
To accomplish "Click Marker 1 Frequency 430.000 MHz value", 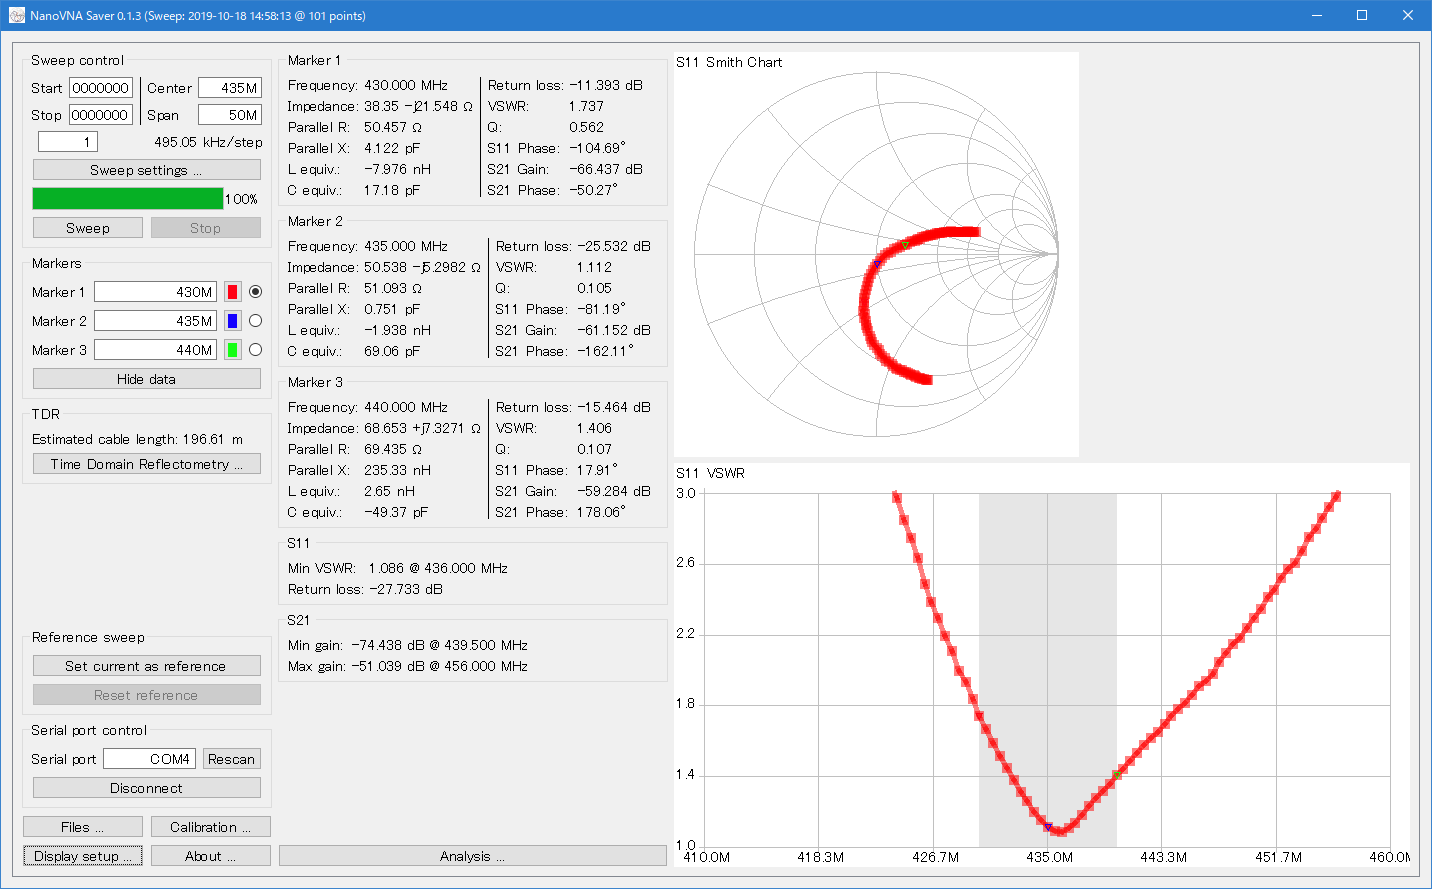I will tap(406, 85).
